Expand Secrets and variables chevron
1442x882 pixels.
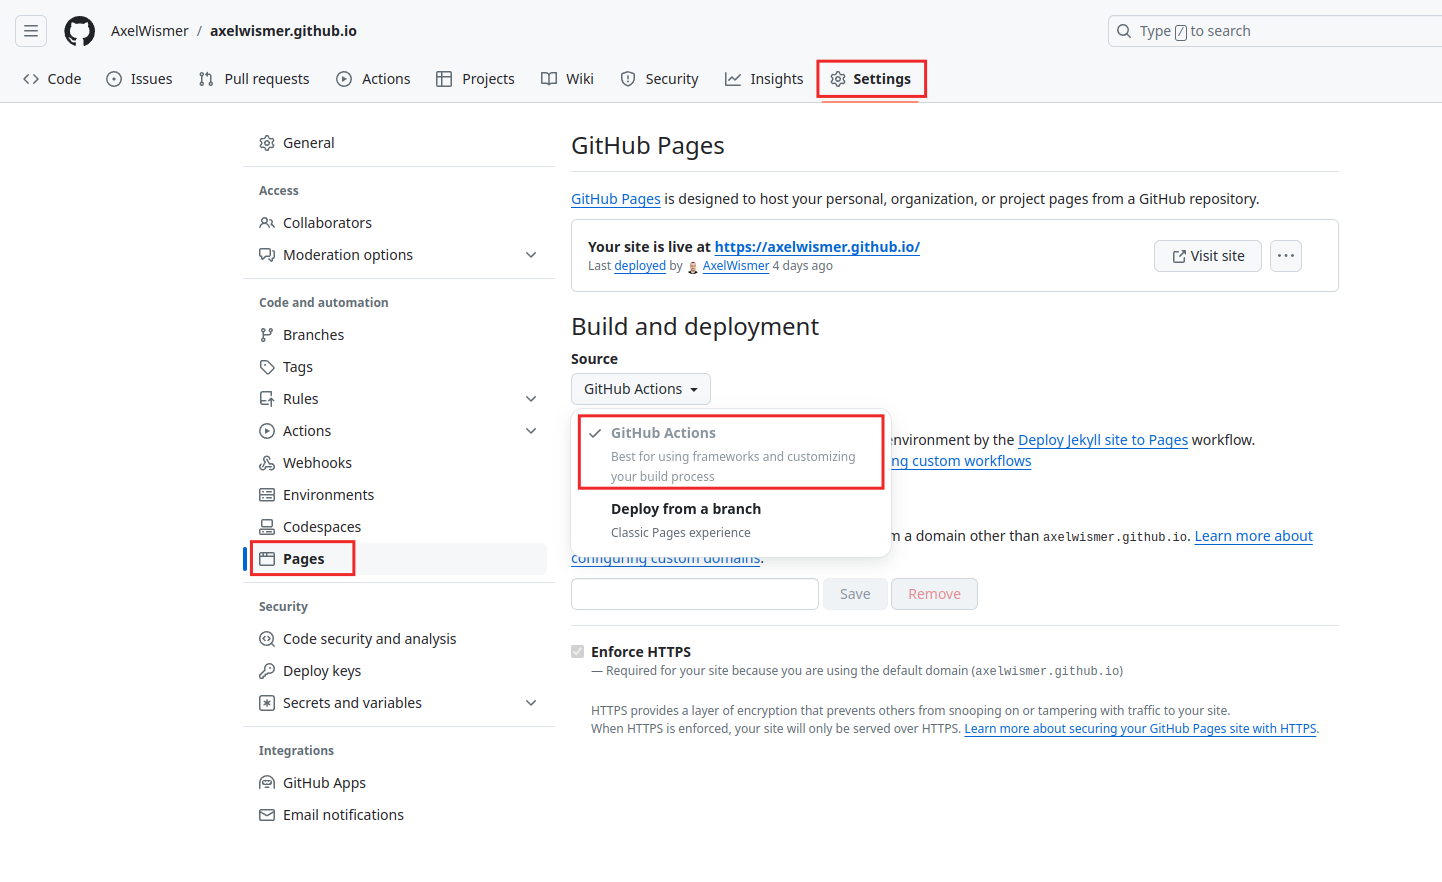tap(531, 703)
